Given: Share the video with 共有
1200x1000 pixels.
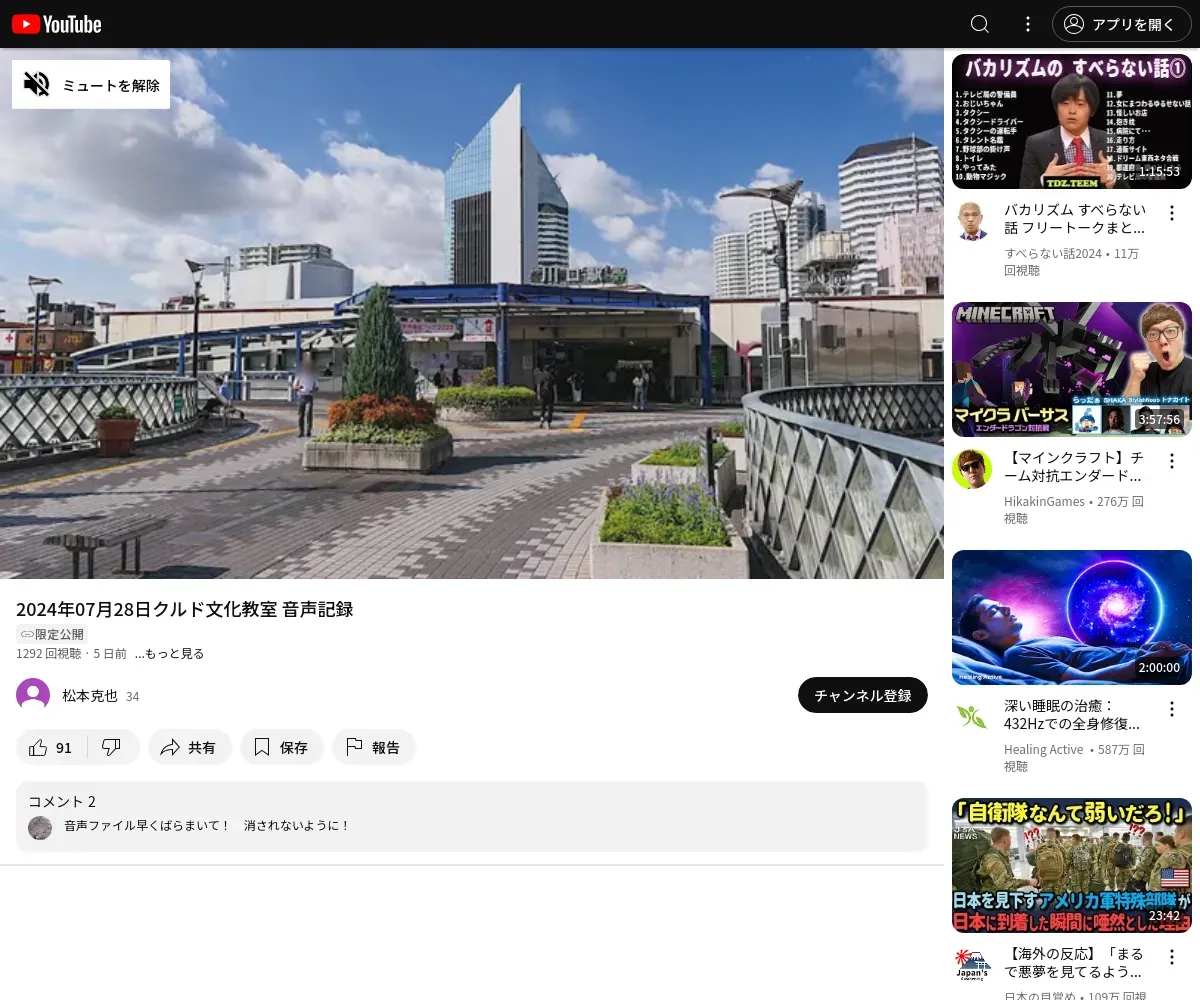Looking at the screenshot, I should tap(190, 747).
